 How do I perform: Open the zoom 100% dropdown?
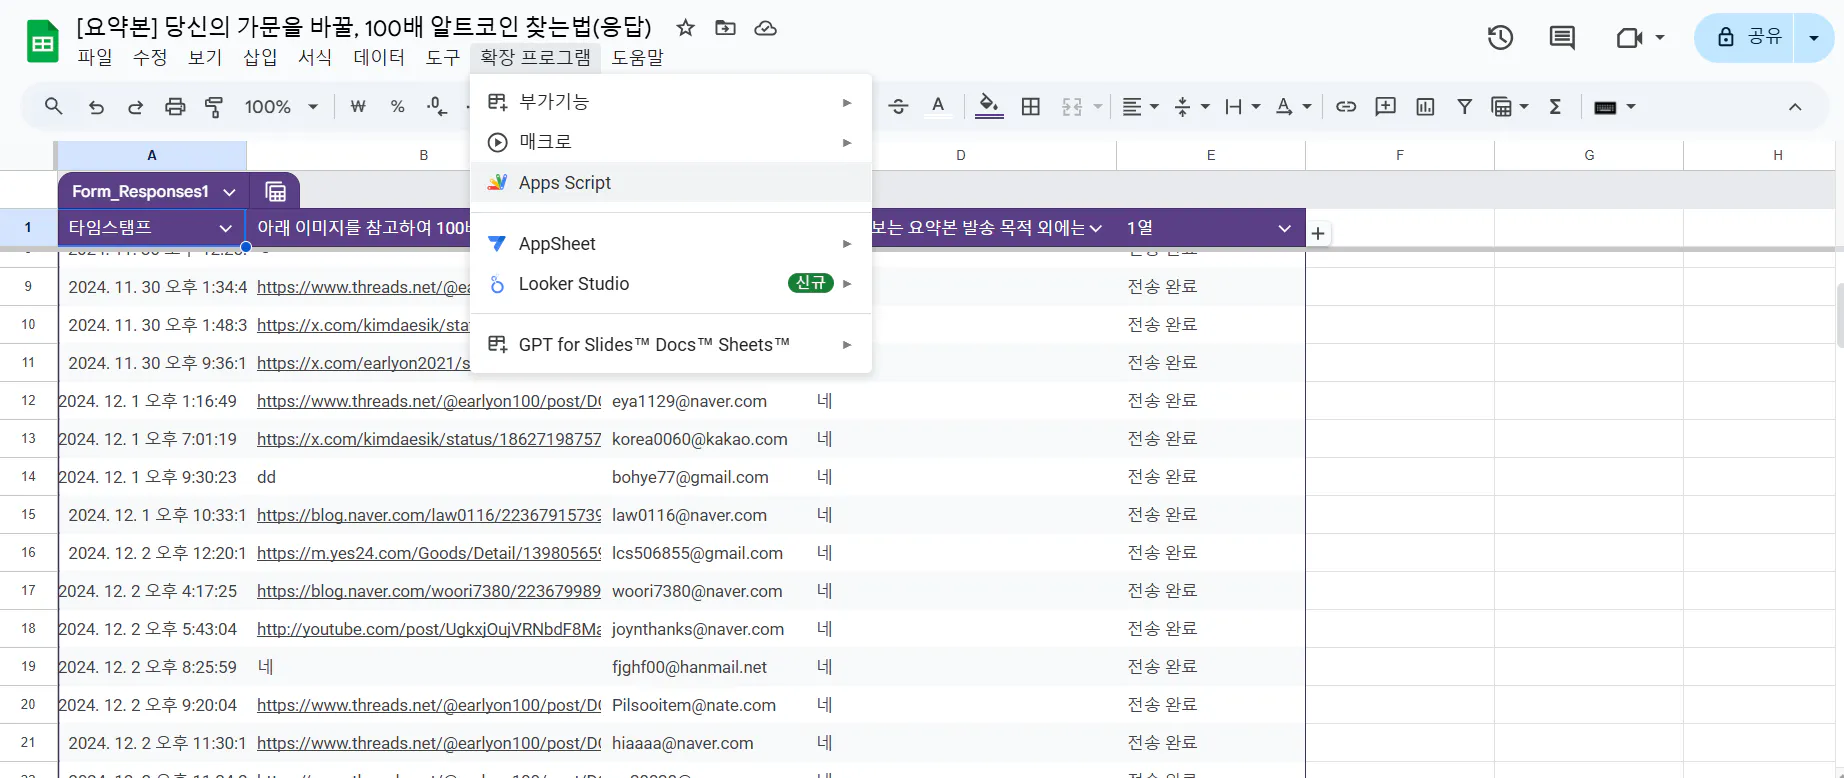(x=281, y=106)
